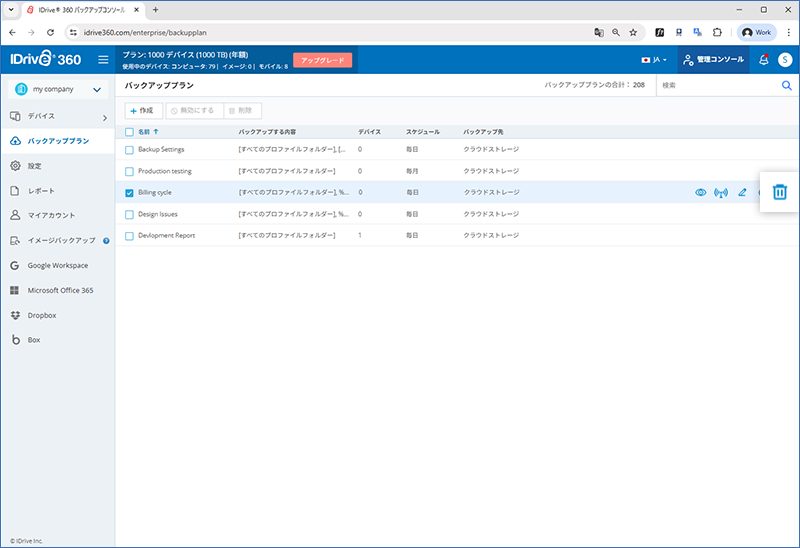Click the broadcast antenna icon on Billing cycle
The width and height of the screenshot is (800, 548).
[x=721, y=192]
